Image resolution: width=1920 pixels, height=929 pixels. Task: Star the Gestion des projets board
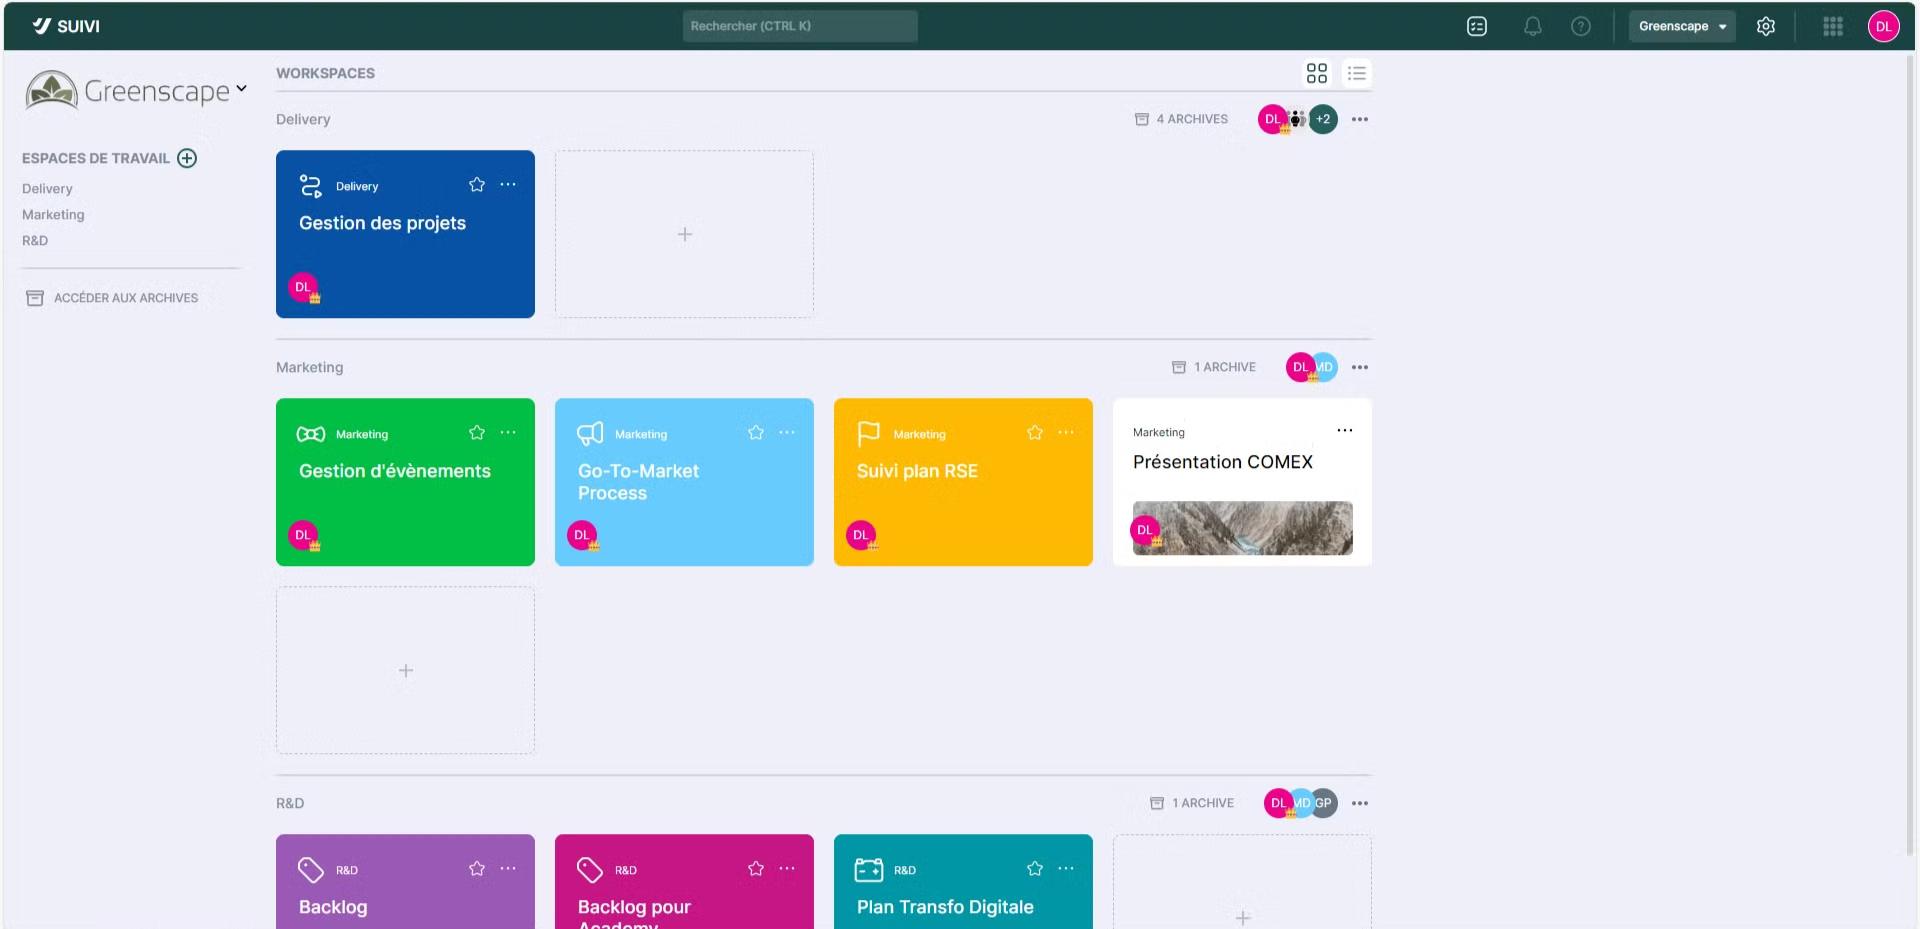coord(477,185)
